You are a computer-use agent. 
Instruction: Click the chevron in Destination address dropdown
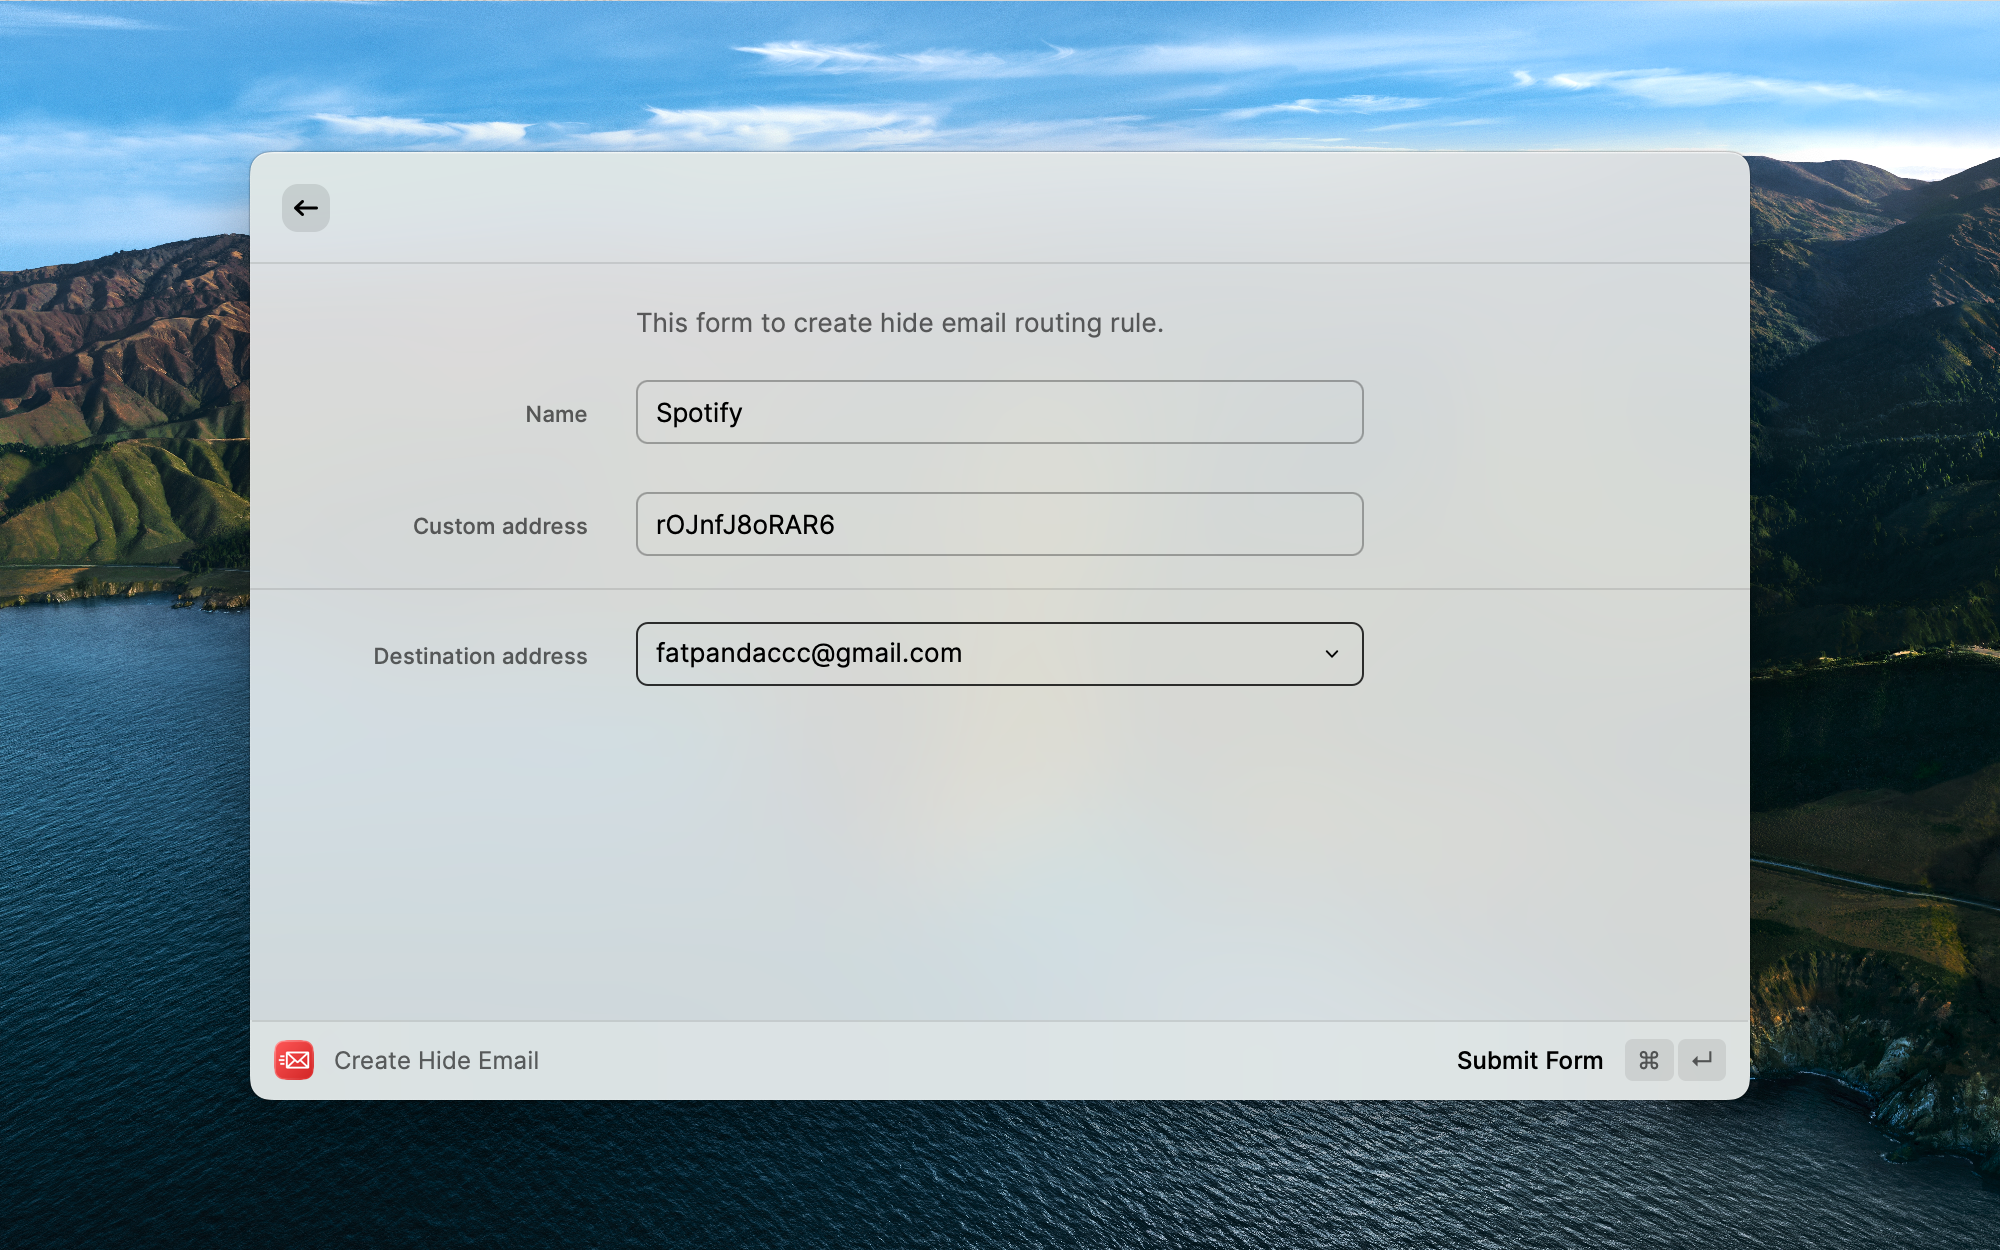pos(1332,654)
